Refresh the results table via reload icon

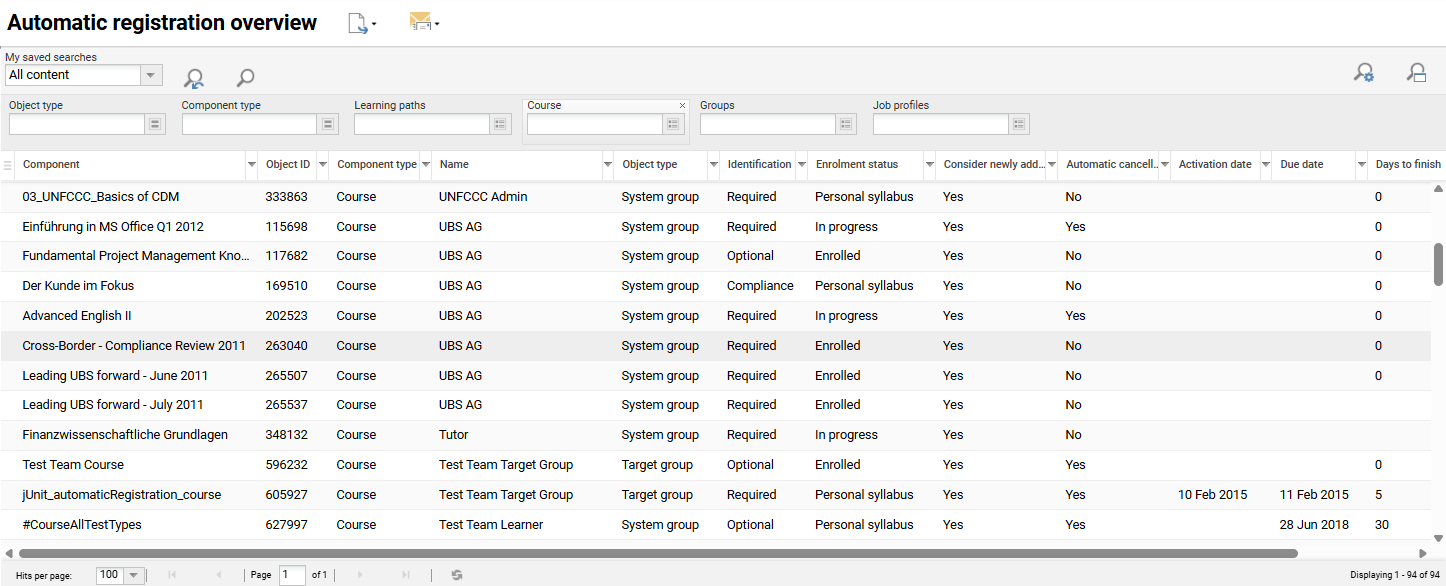[x=457, y=575]
